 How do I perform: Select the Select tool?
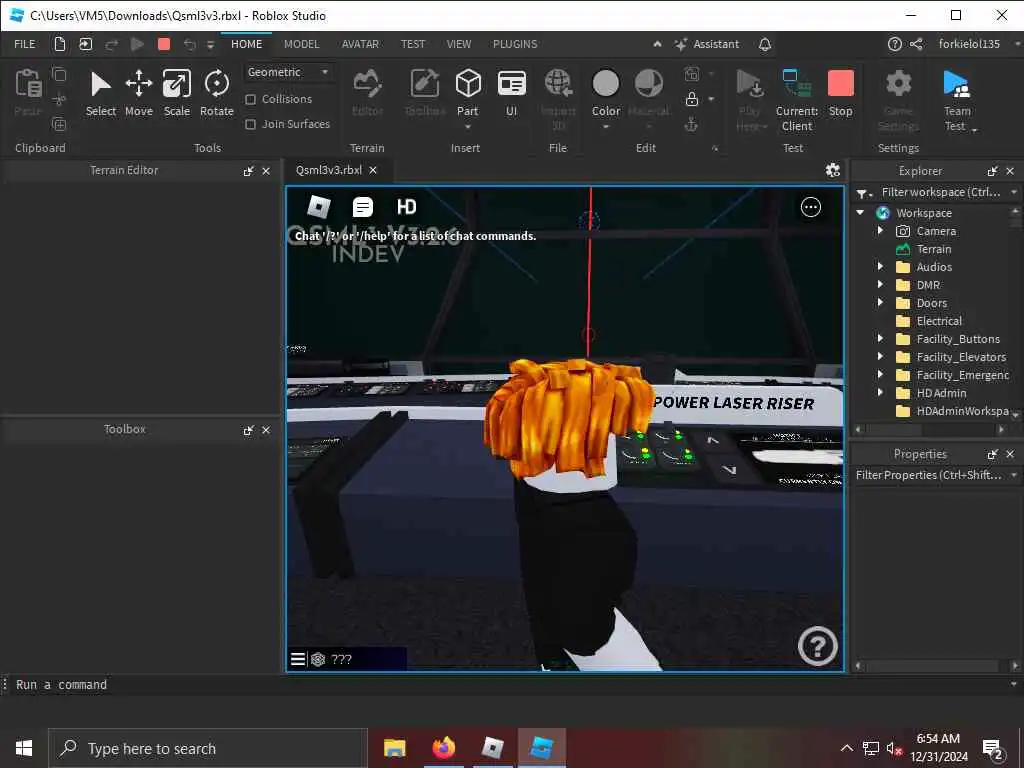tap(101, 93)
